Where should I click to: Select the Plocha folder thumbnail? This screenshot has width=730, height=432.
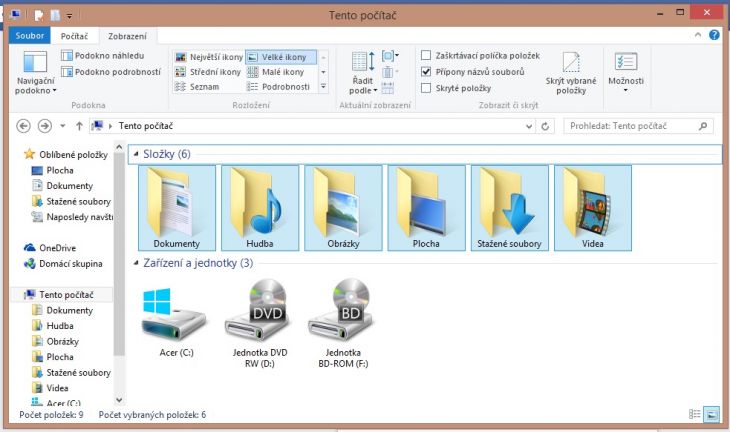(426, 208)
